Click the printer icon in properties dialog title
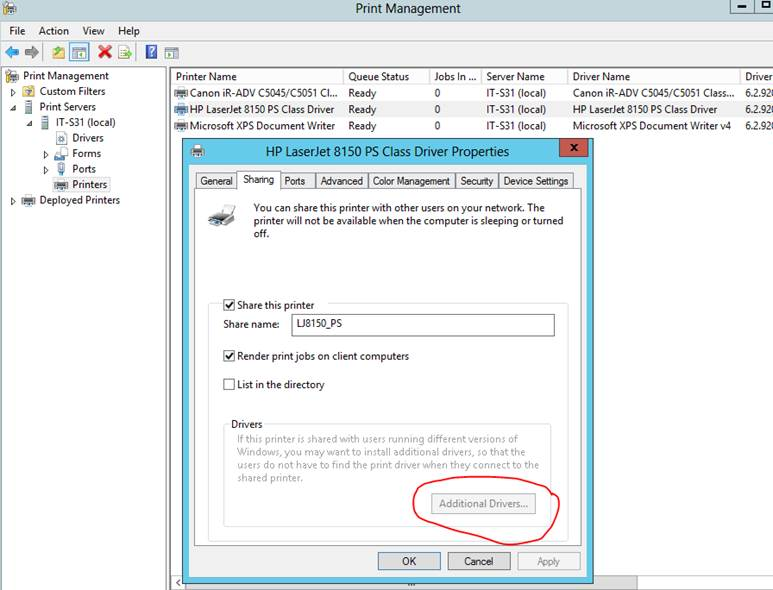This screenshot has width=773, height=590. coord(198,151)
